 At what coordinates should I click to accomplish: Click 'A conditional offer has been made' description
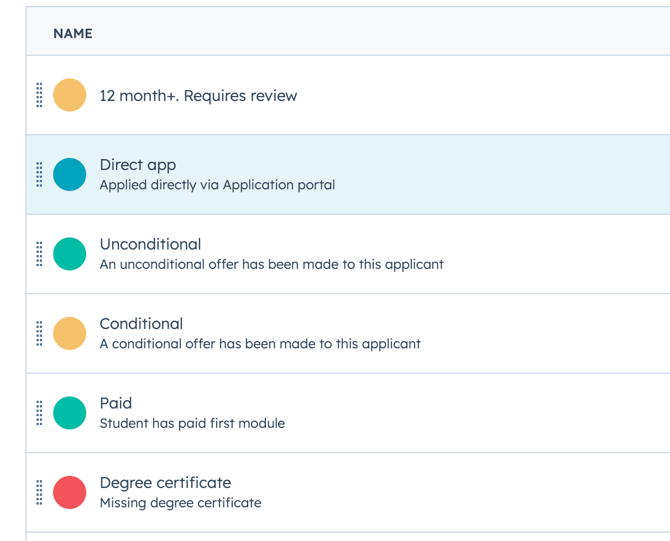(260, 344)
